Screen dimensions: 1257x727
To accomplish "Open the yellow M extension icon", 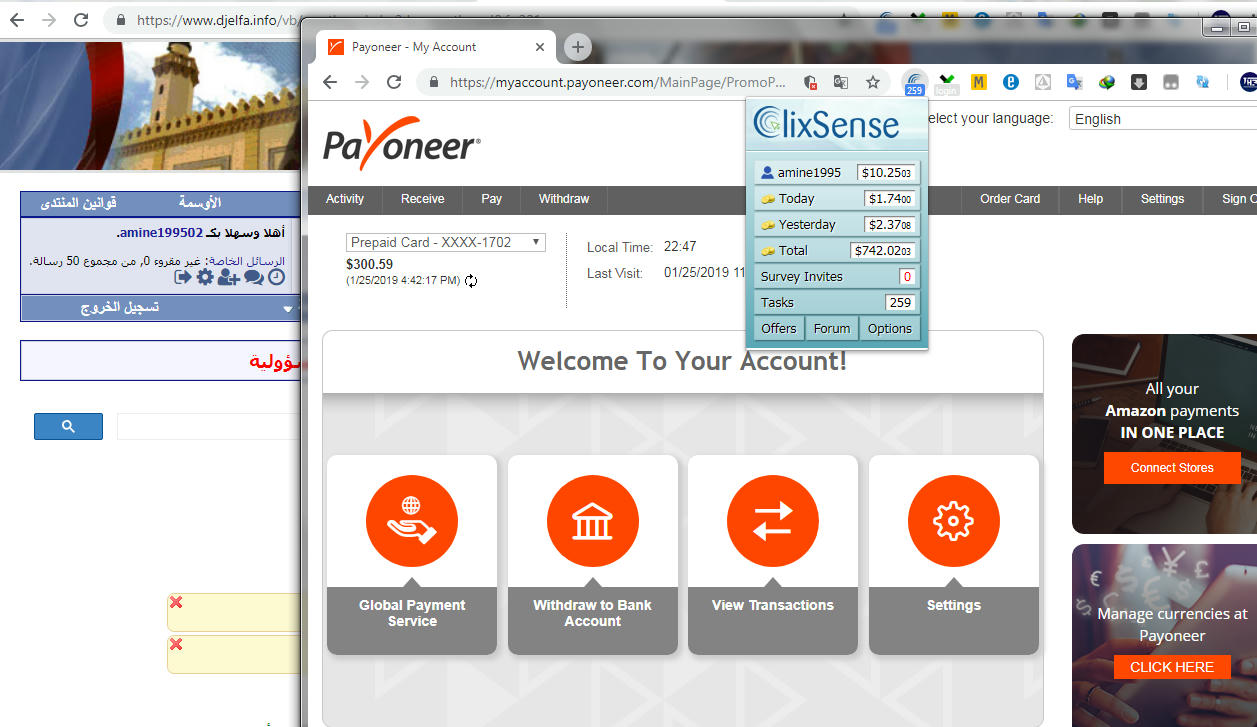I will tap(979, 83).
